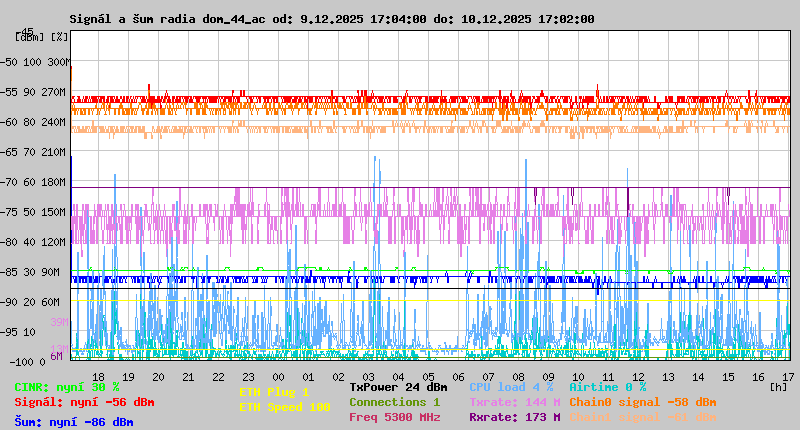
Task: Click the '-100' dBm y-axis label
Action: tap(20, 362)
